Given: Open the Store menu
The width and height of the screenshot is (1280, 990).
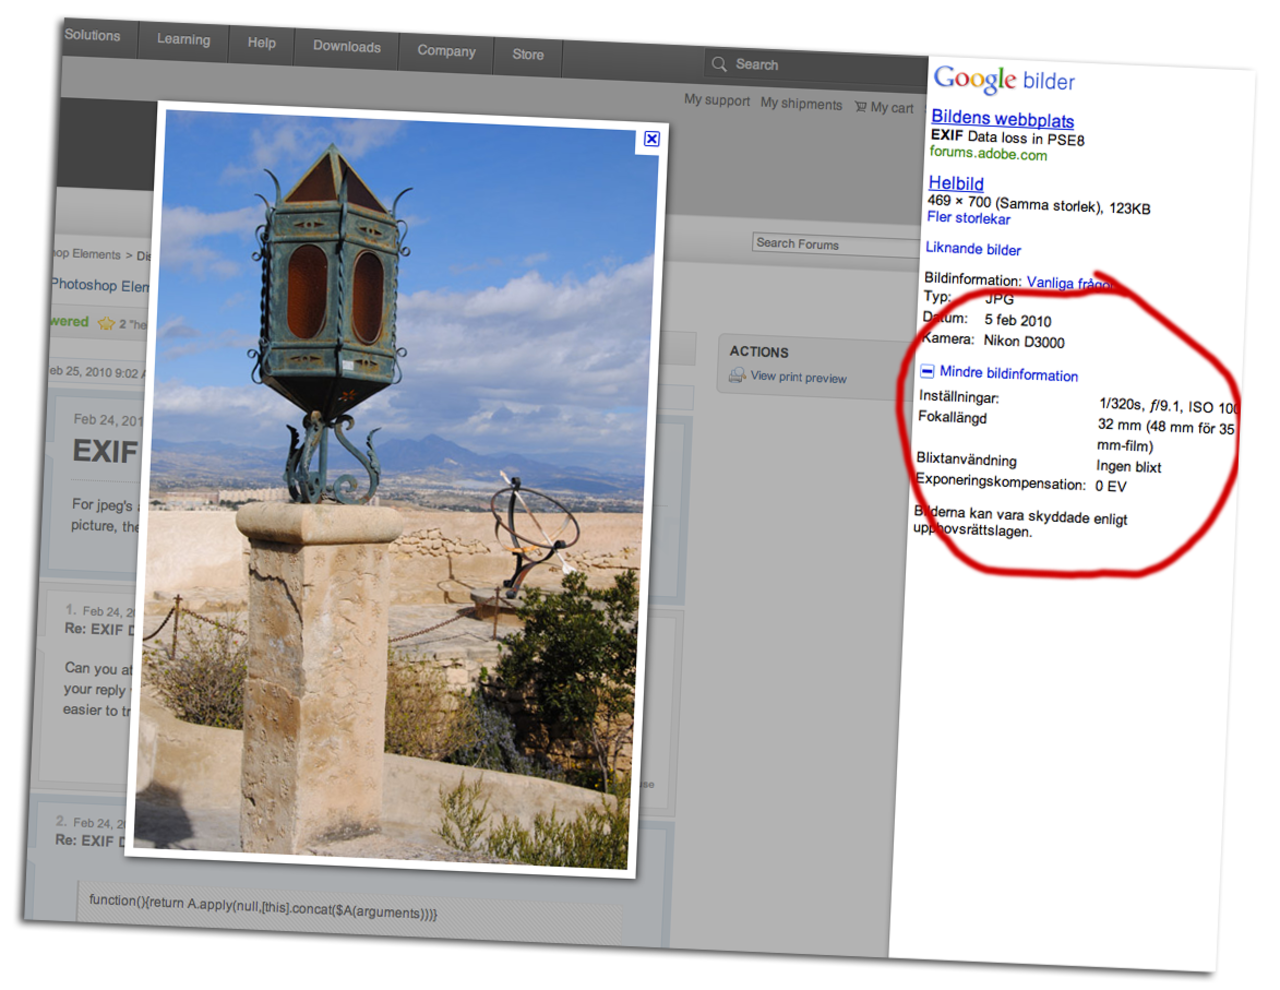Looking at the screenshot, I should coord(527,55).
